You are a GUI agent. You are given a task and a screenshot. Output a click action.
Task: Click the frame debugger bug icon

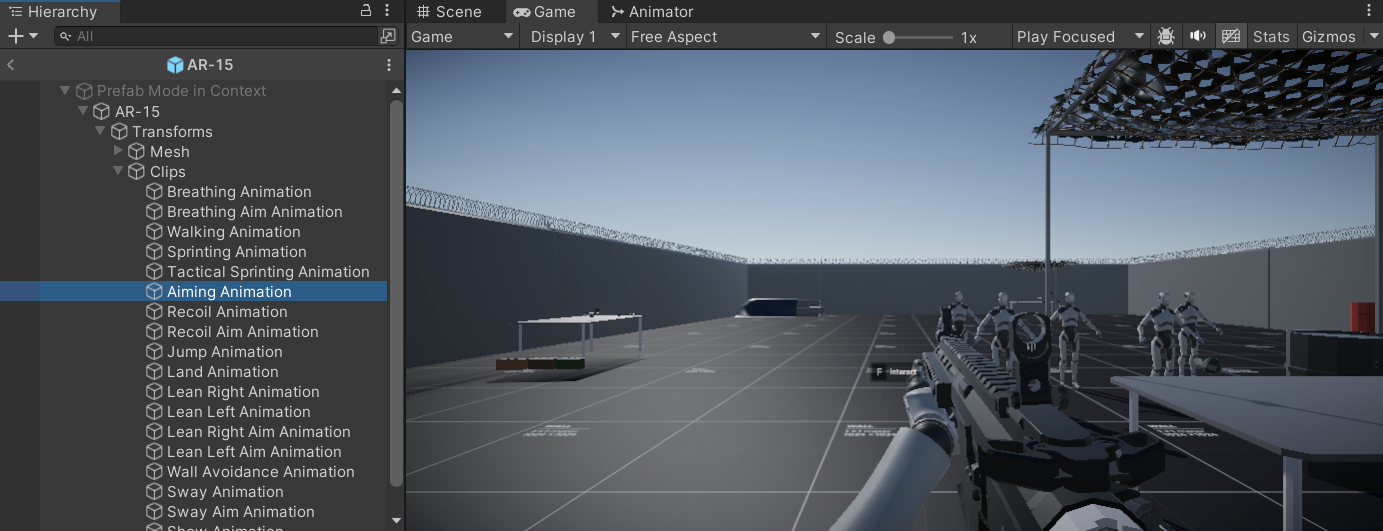coord(1166,36)
